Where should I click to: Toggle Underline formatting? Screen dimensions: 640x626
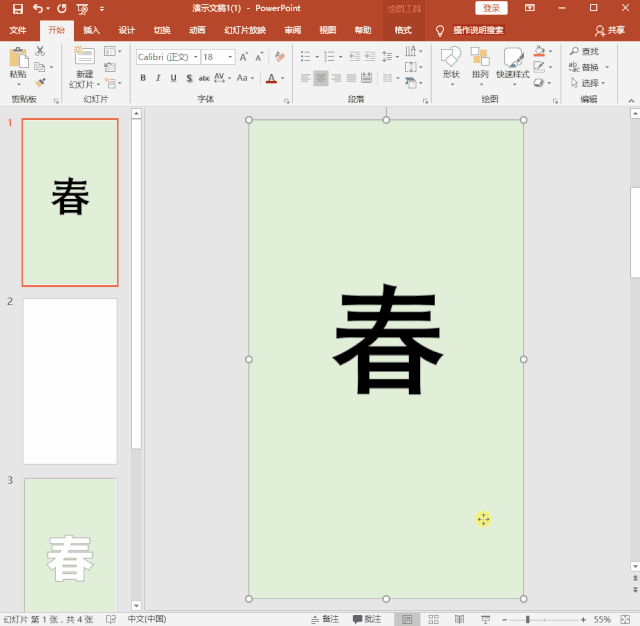pyautogui.click(x=173, y=78)
